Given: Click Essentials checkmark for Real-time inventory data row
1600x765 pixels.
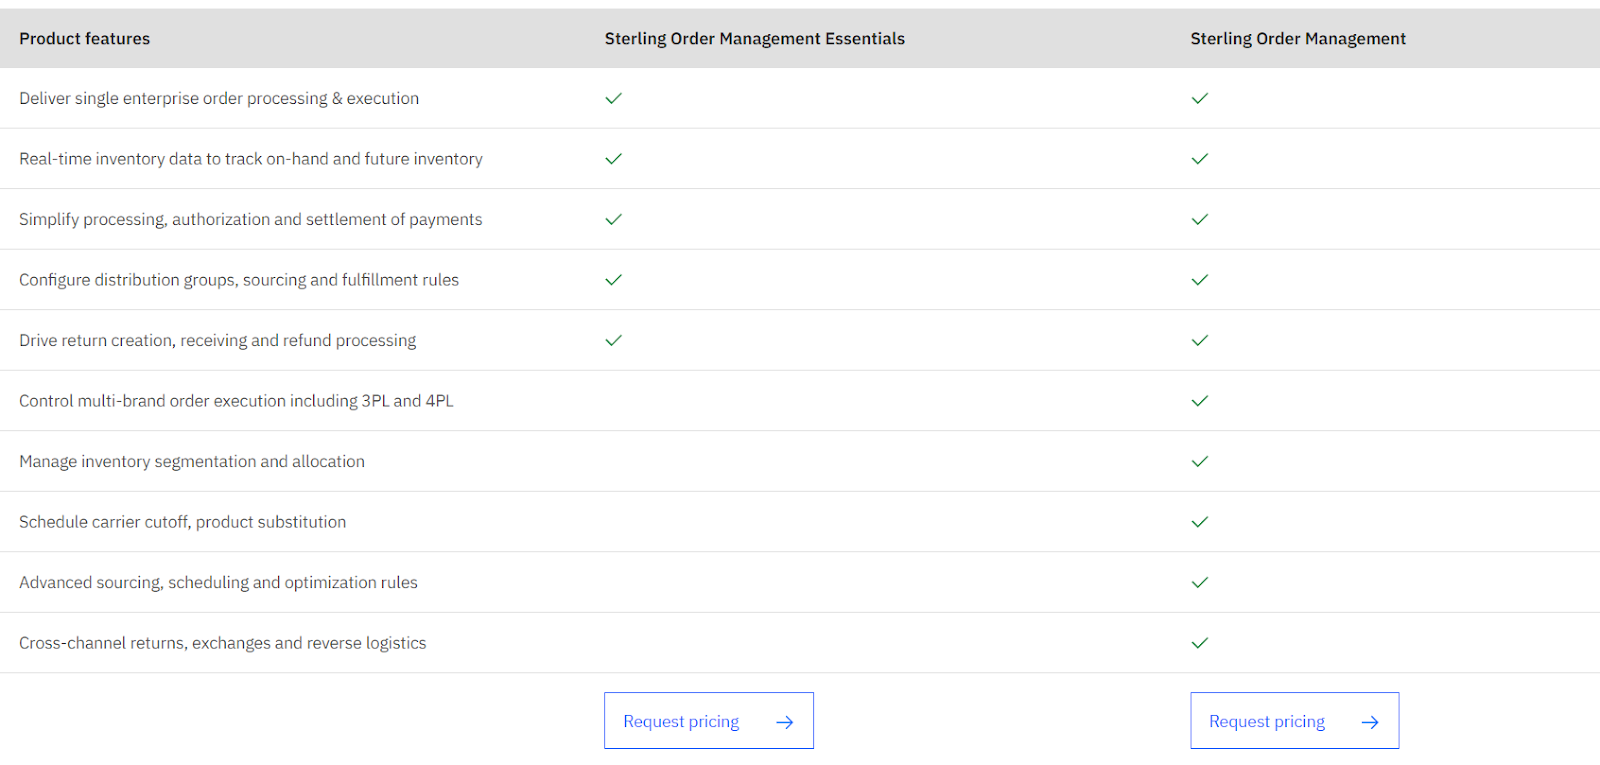Looking at the screenshot, I should click(614, 159).
